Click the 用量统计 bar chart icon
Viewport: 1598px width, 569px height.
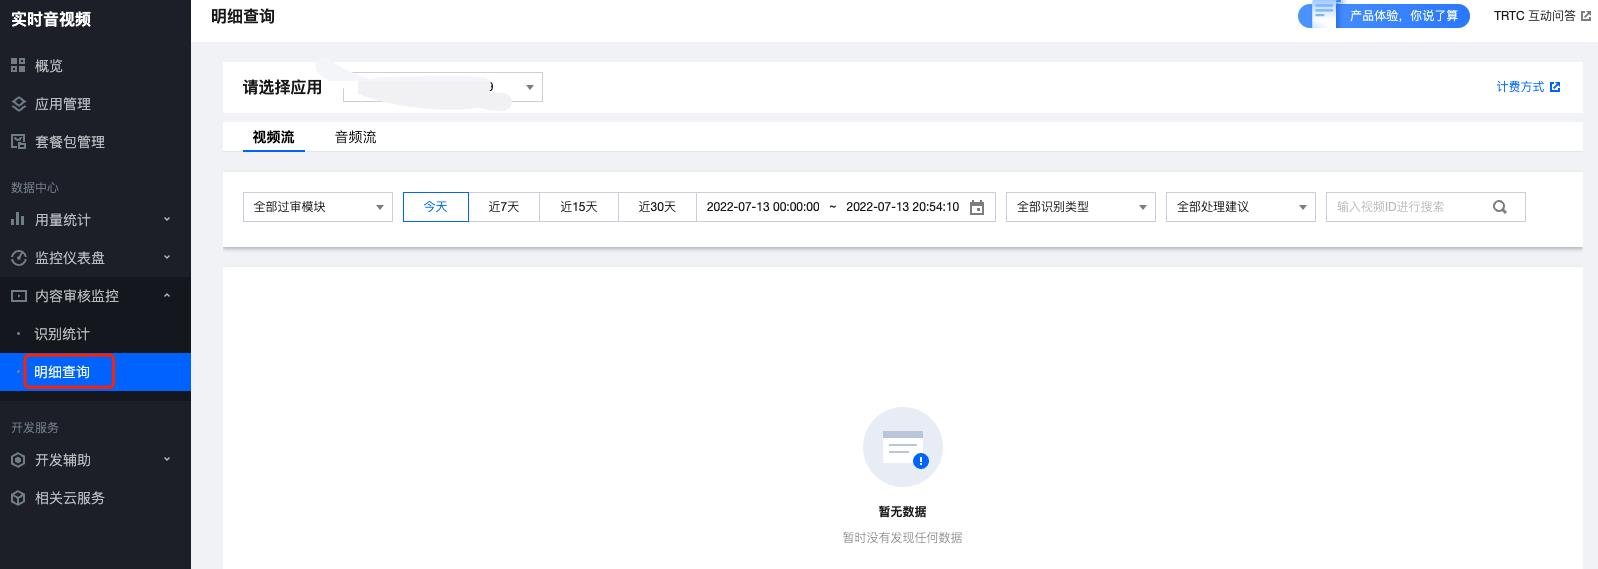point(18,219)
